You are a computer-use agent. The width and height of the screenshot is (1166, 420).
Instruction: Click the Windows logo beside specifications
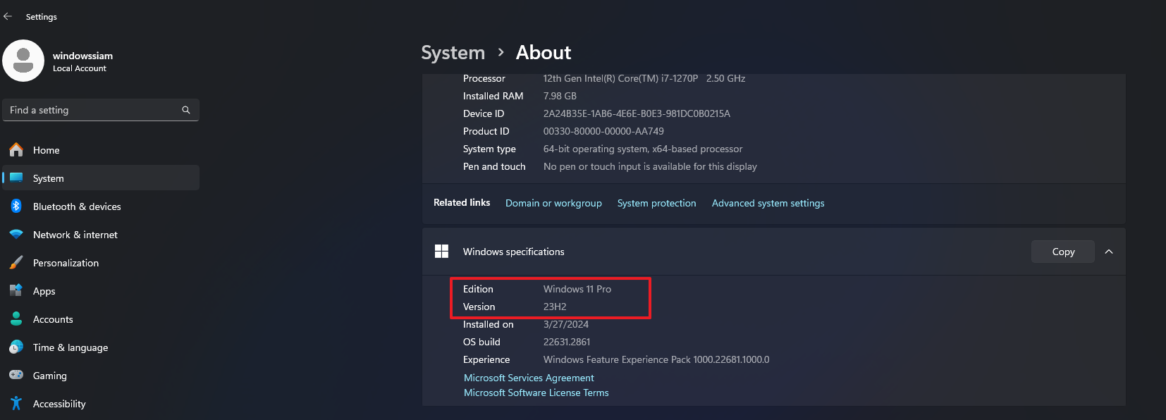[x=442, y=251]
